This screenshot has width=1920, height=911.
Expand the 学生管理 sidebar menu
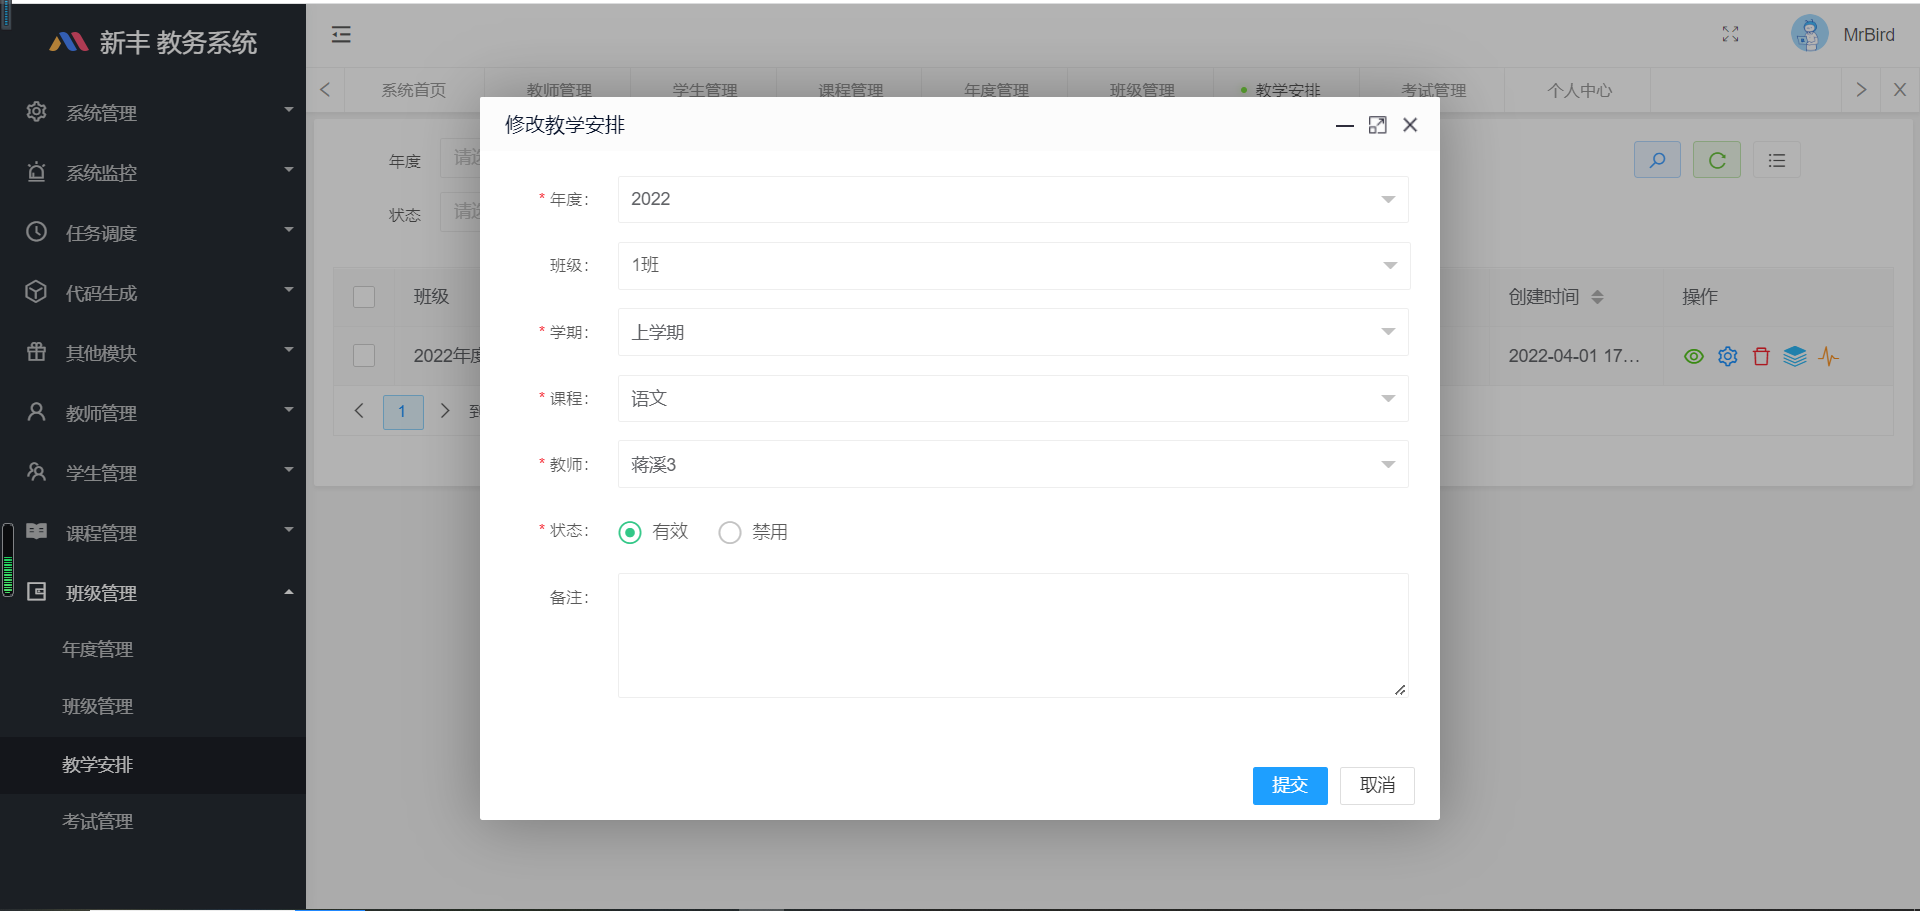(153, 472)
